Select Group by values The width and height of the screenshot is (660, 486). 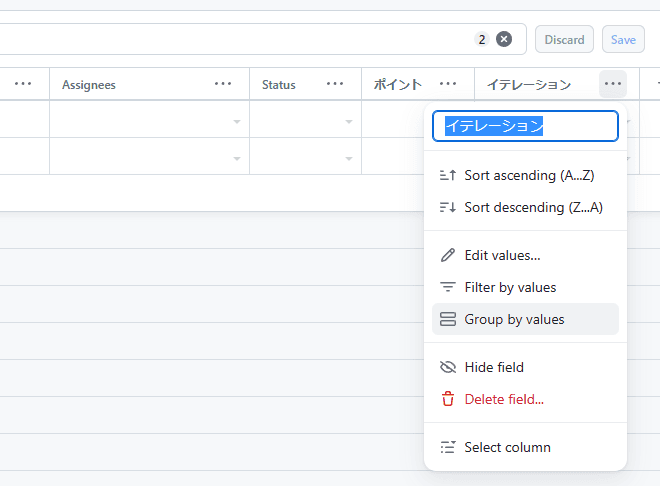coord(514,319)
